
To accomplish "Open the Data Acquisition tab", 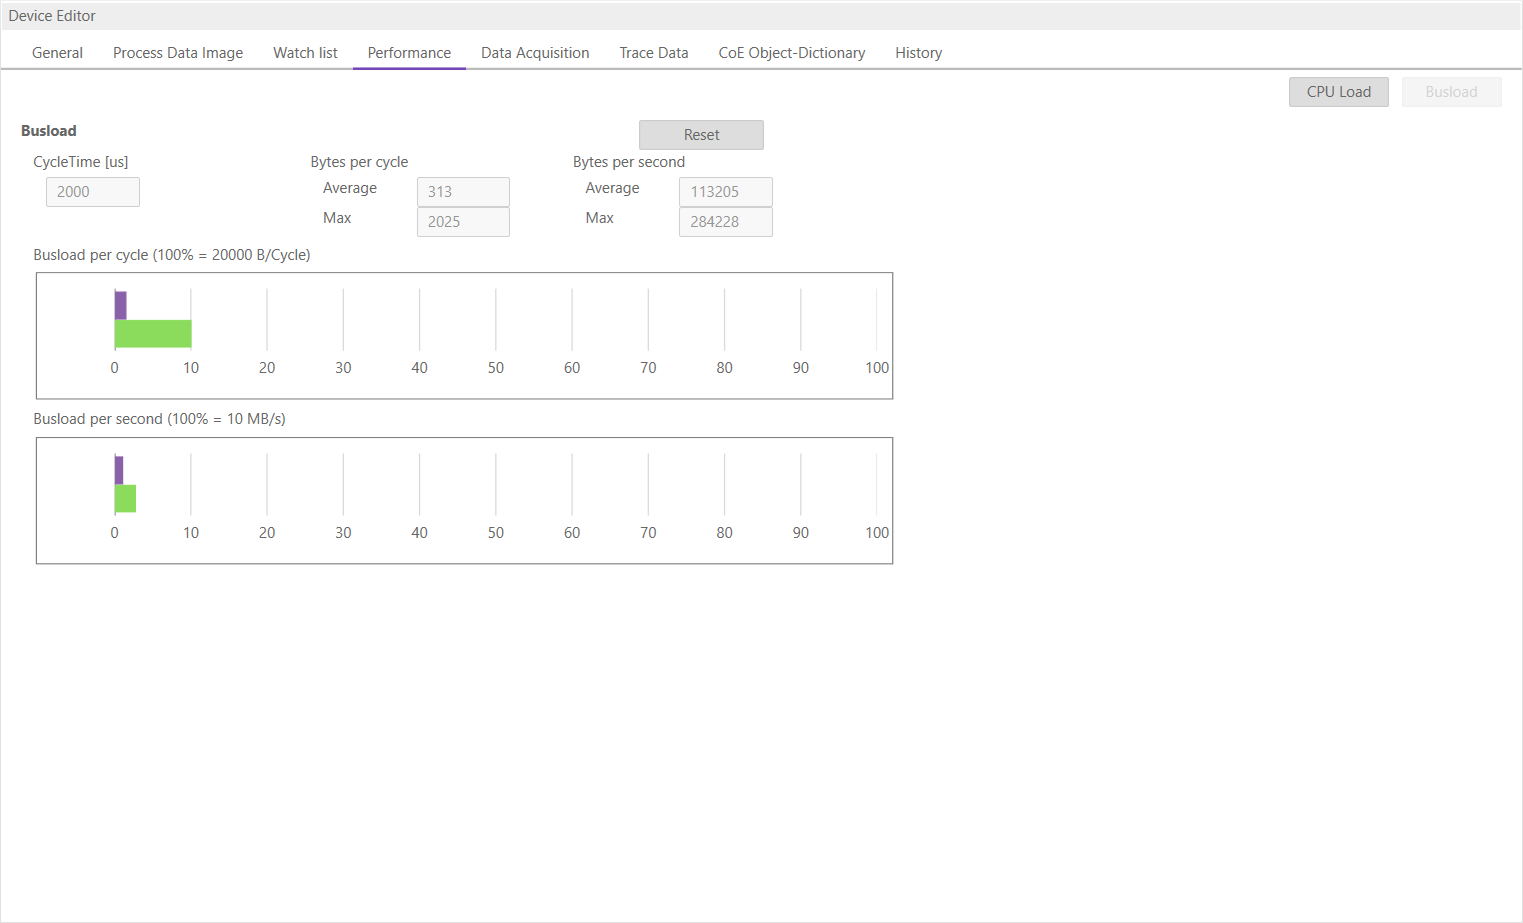I will 535,52.
